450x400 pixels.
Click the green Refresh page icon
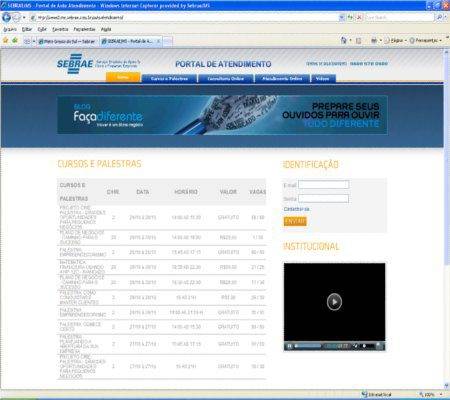point(350,17)
